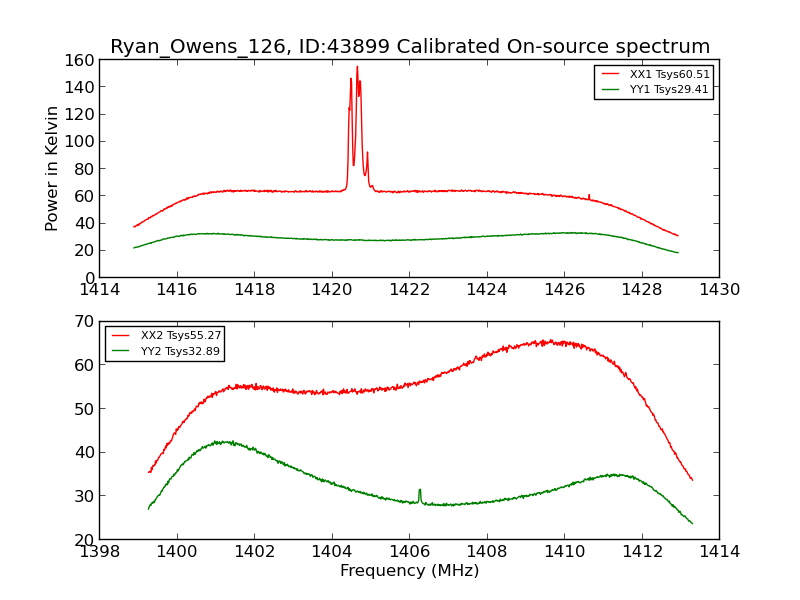Click the small red spike near 1426.6 MHz

(589, 196)
